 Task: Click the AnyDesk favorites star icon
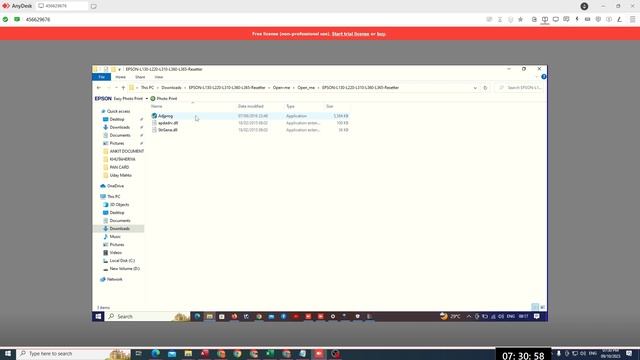pyautogui.click(x=520, y=19)
